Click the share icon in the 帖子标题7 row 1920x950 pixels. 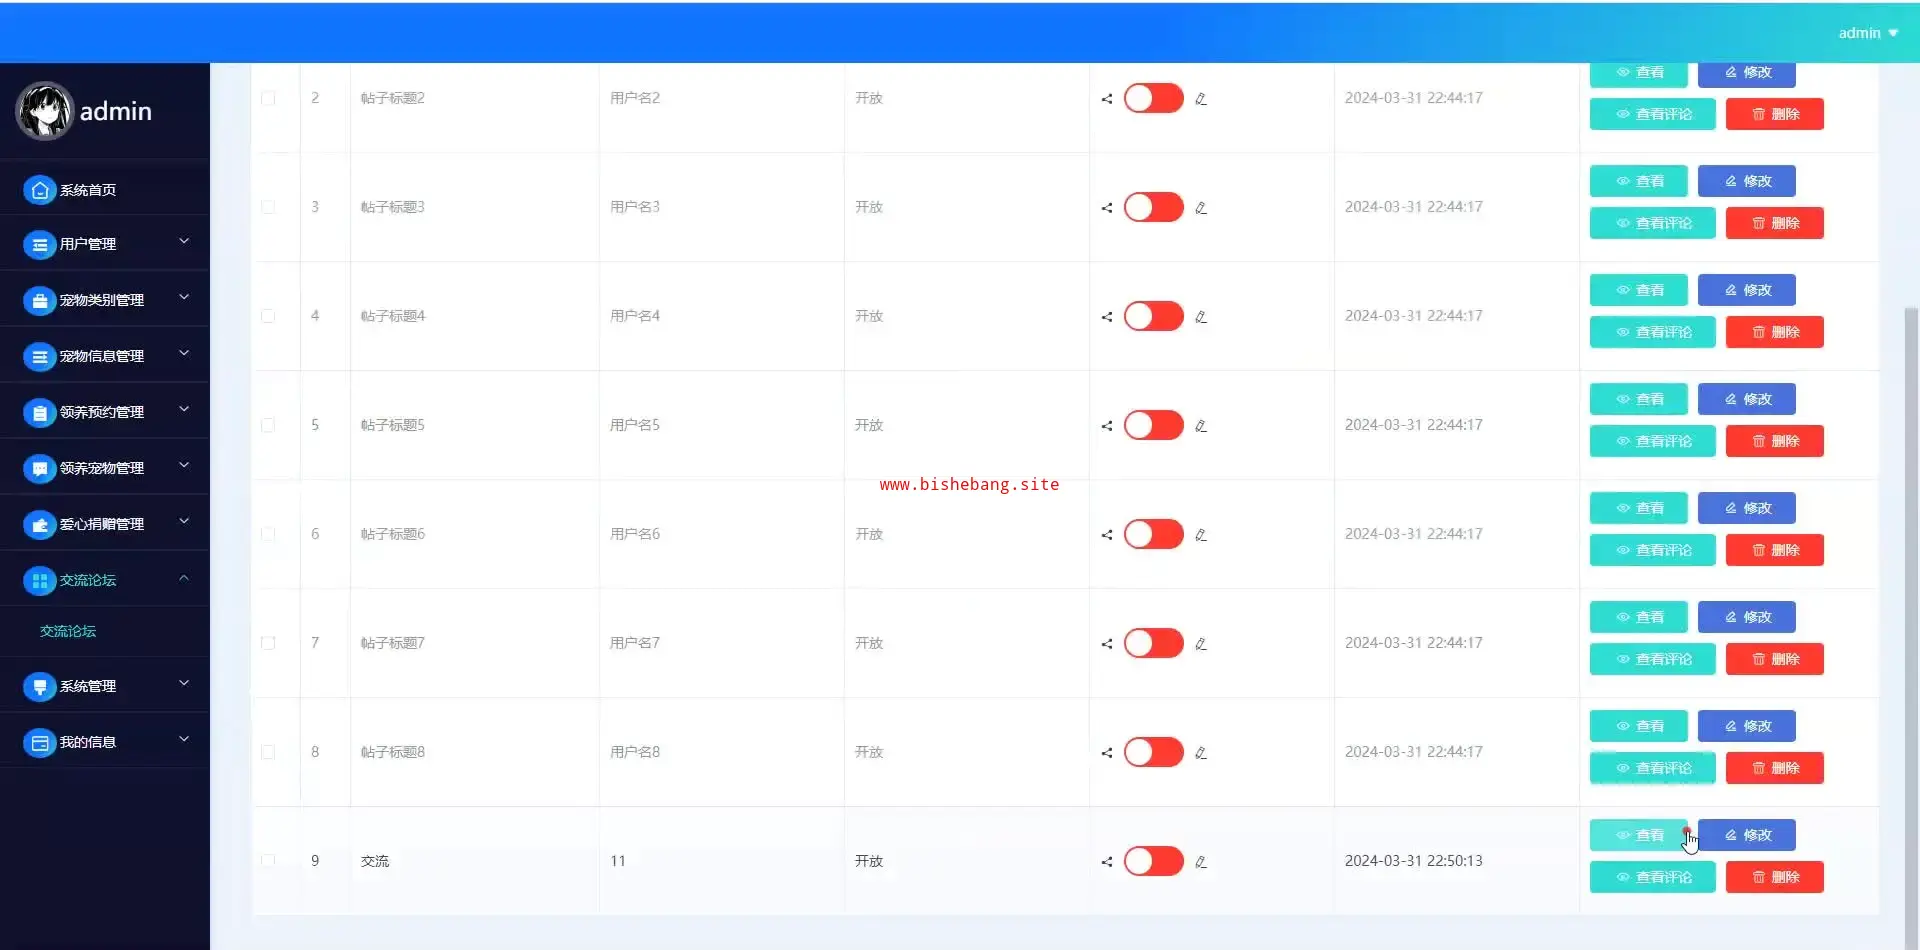[x=1107, y=644]
